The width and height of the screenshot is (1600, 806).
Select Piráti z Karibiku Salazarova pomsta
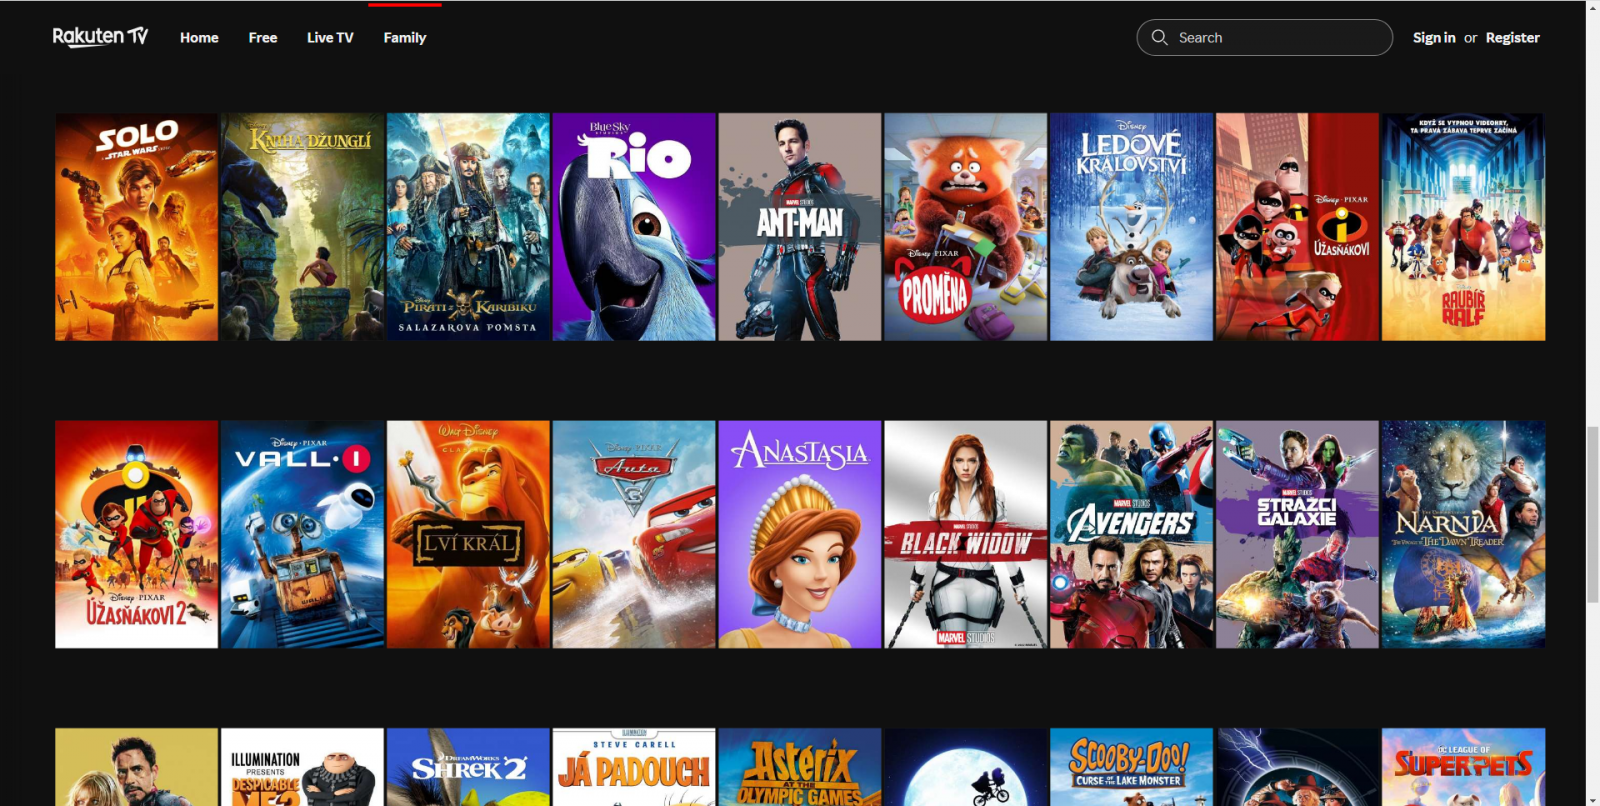pos(468,227)
